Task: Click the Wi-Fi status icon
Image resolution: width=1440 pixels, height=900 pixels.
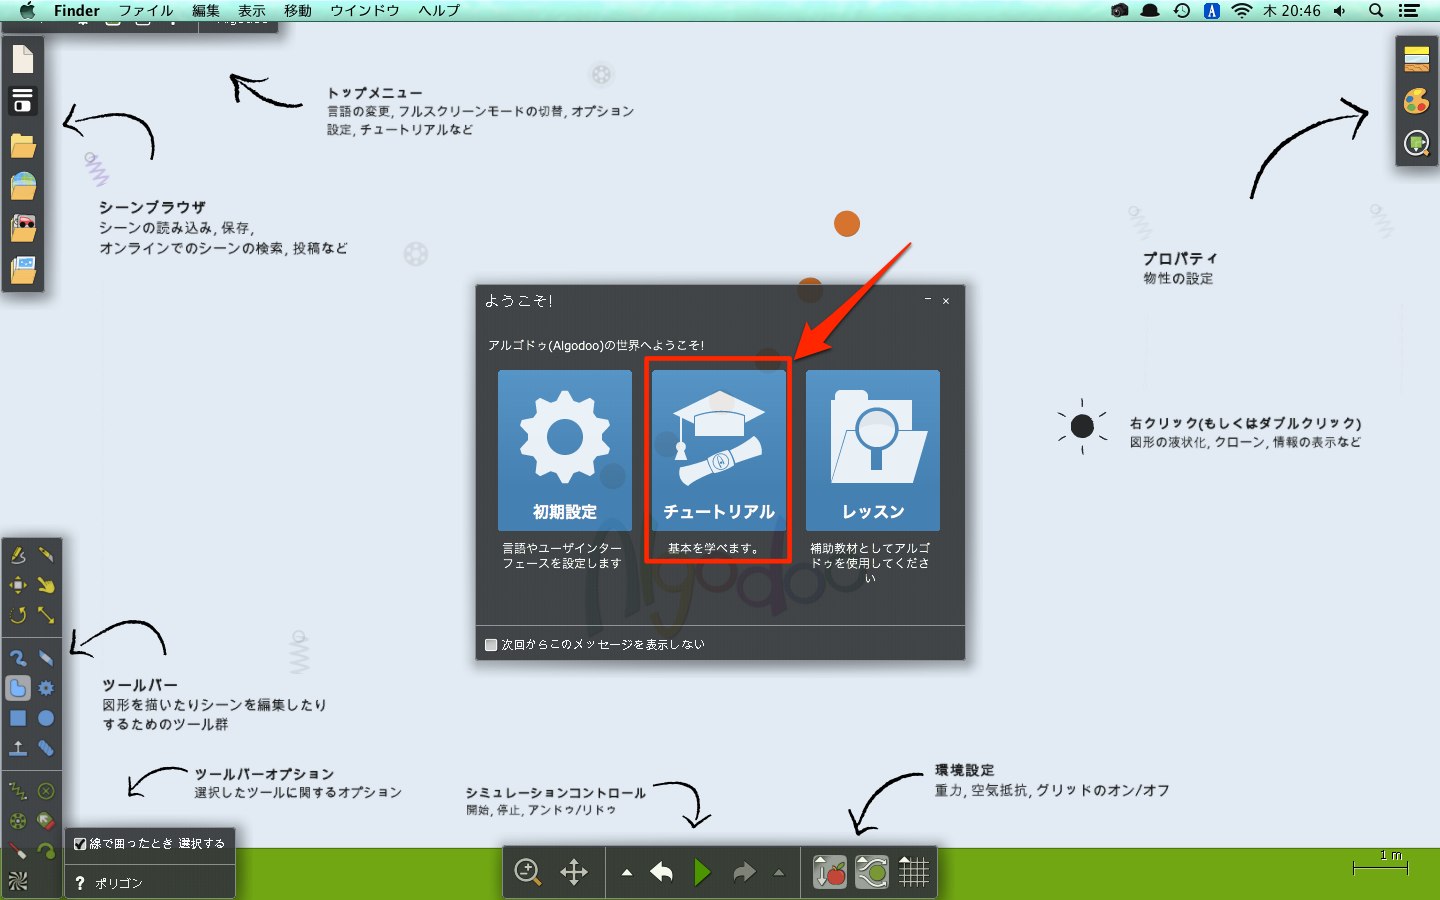Action: point(1242,10)
